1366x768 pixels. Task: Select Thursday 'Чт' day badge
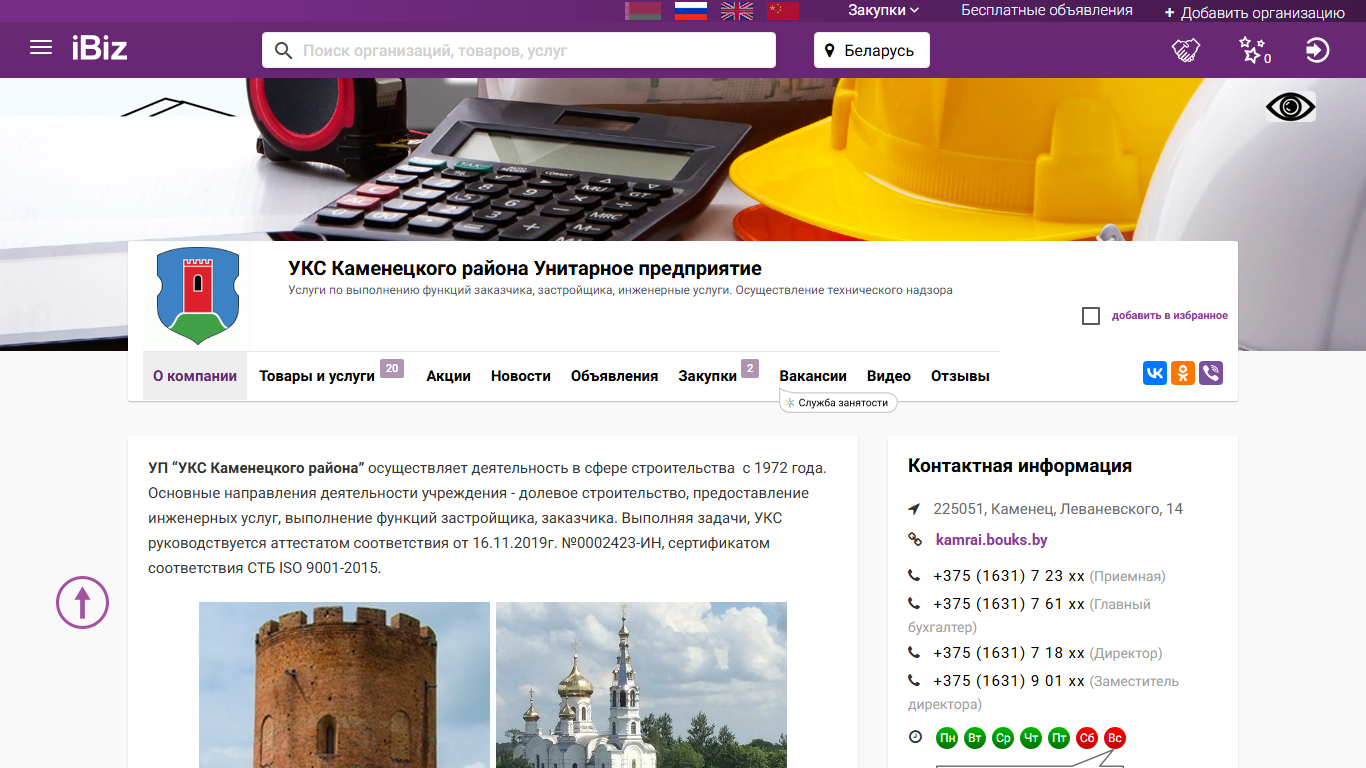(x=1031, y=739)
